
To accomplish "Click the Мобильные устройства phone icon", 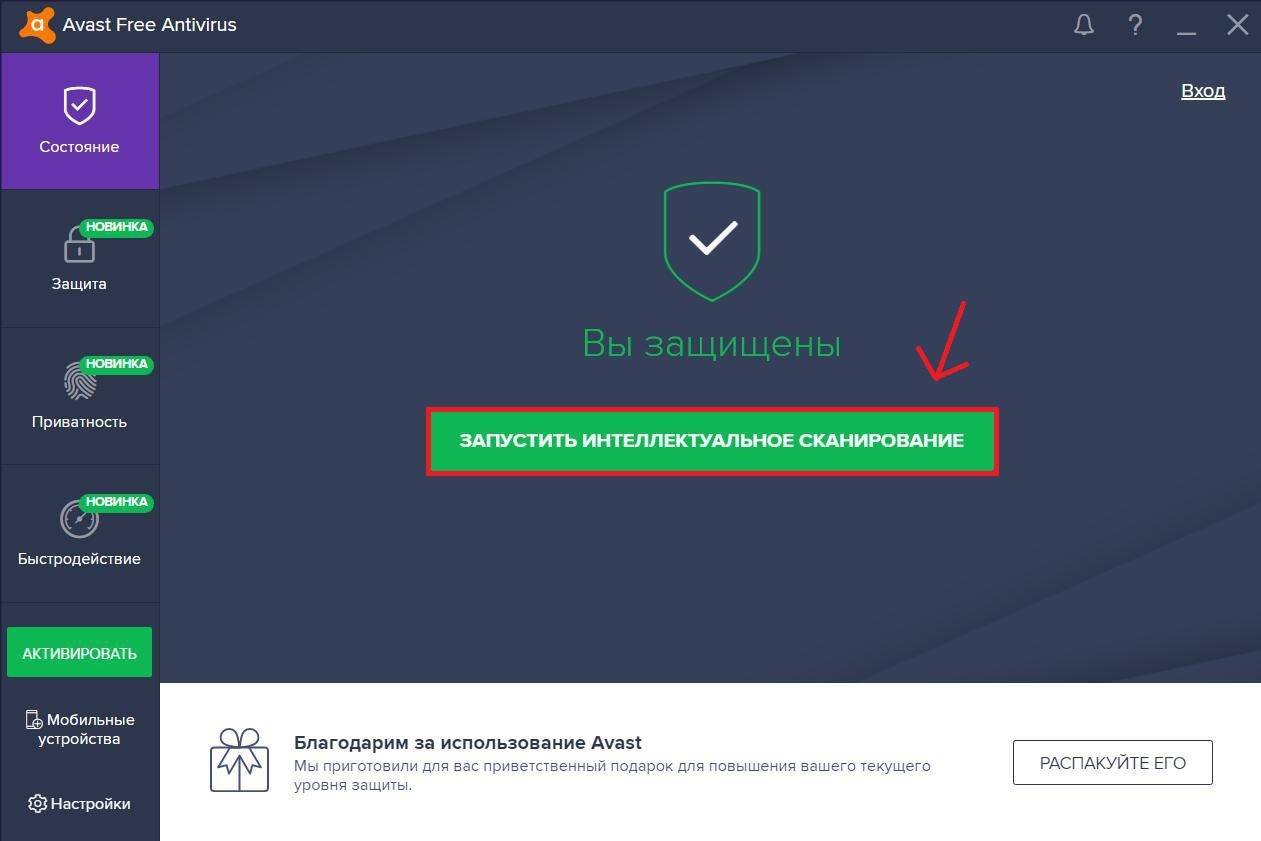I will click(34, 720).
